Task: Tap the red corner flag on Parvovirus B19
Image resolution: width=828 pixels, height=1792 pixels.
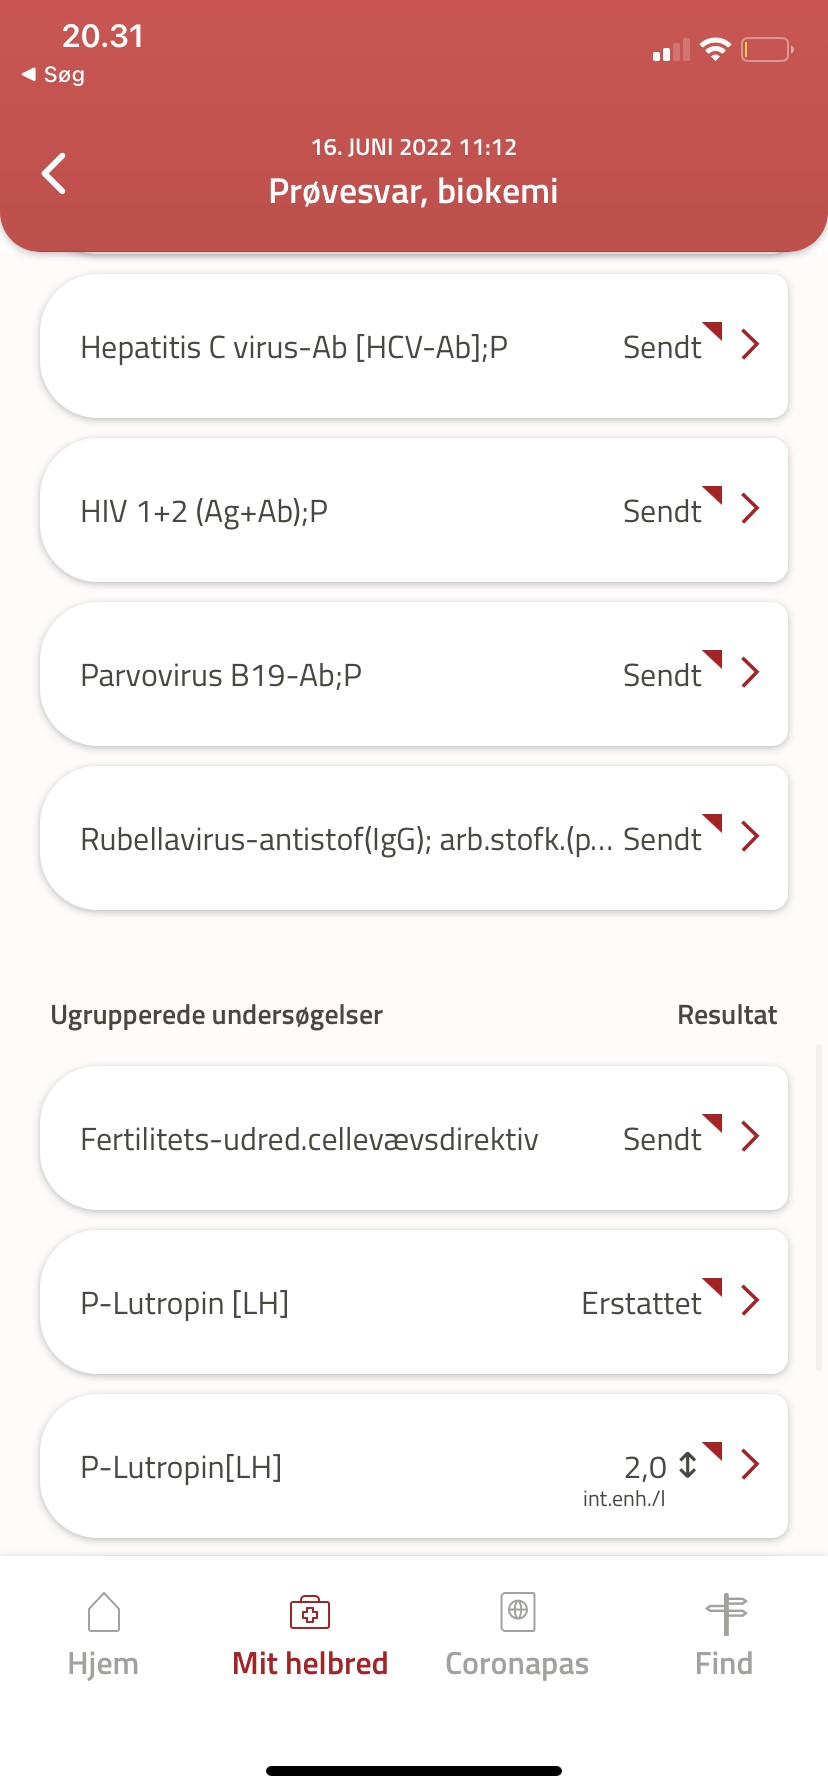Action: [713, 658]
